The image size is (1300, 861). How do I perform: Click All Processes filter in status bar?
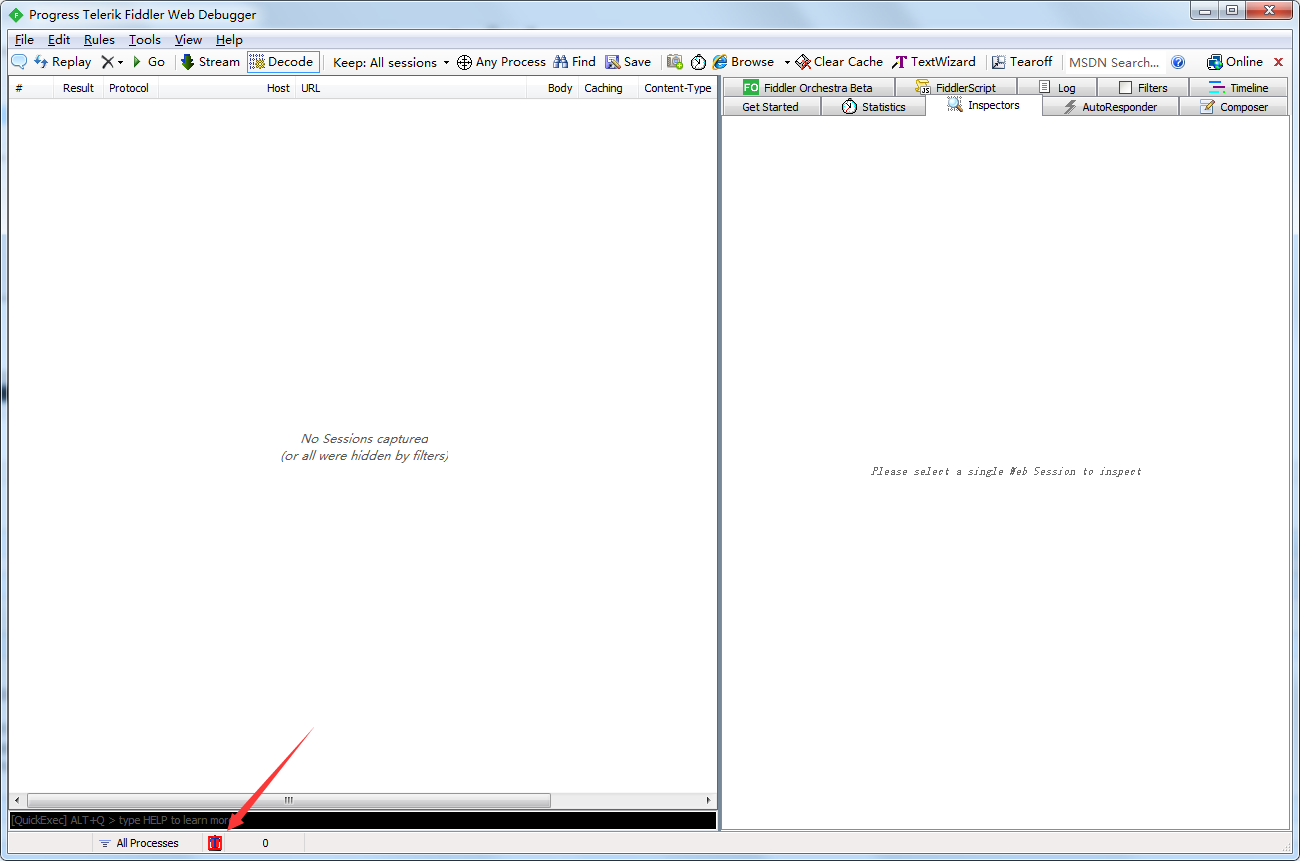[x=139, y=843]
